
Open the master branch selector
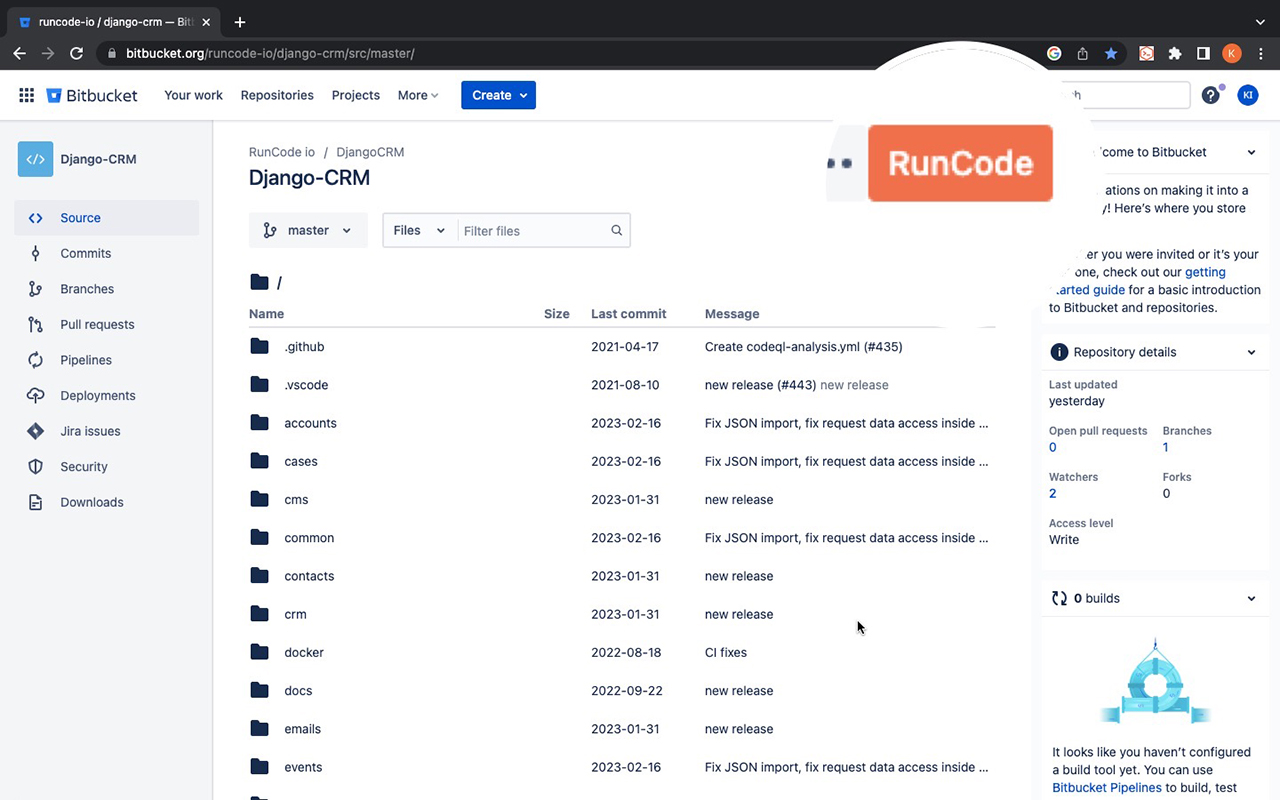click(x=308, y=230)
